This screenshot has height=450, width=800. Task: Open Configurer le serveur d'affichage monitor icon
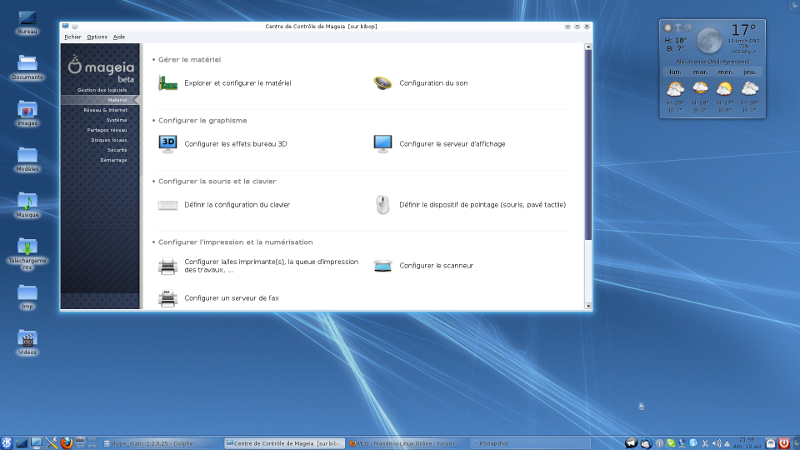click(x=383, y=144)
